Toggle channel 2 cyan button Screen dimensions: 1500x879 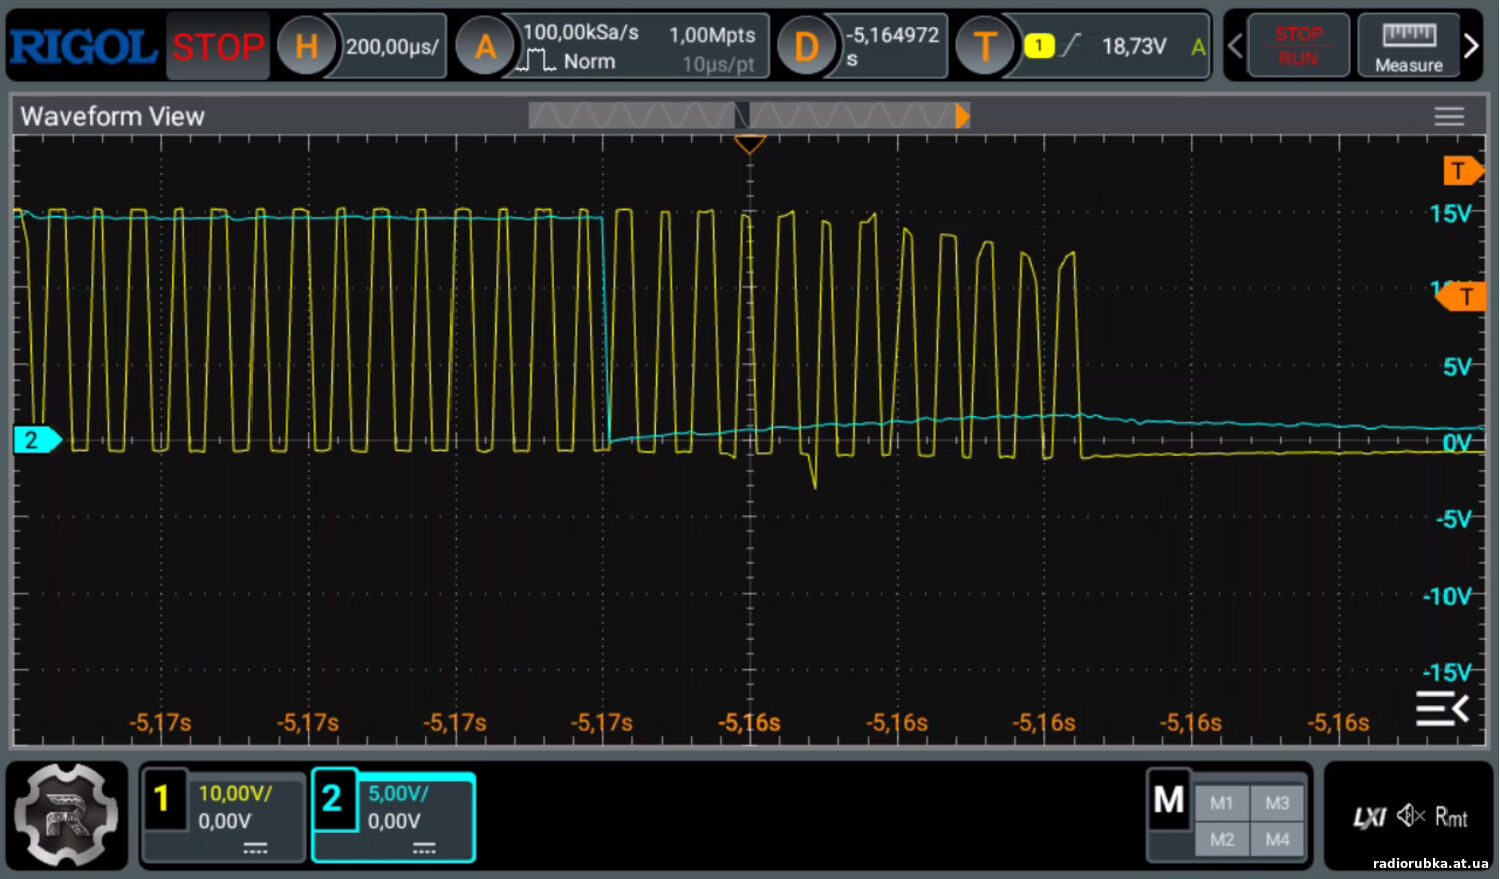333,799
